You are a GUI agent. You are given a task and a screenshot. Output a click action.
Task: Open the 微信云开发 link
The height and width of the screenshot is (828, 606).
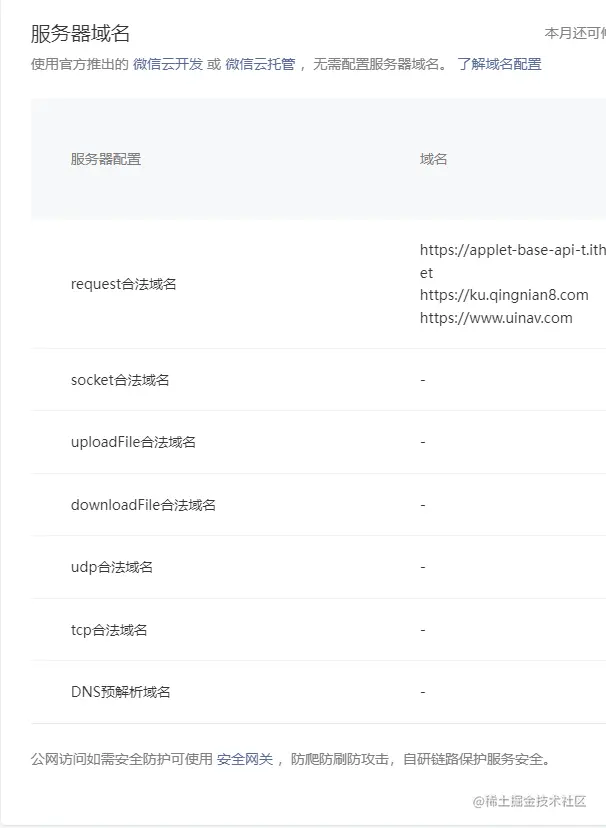[168, 64]
